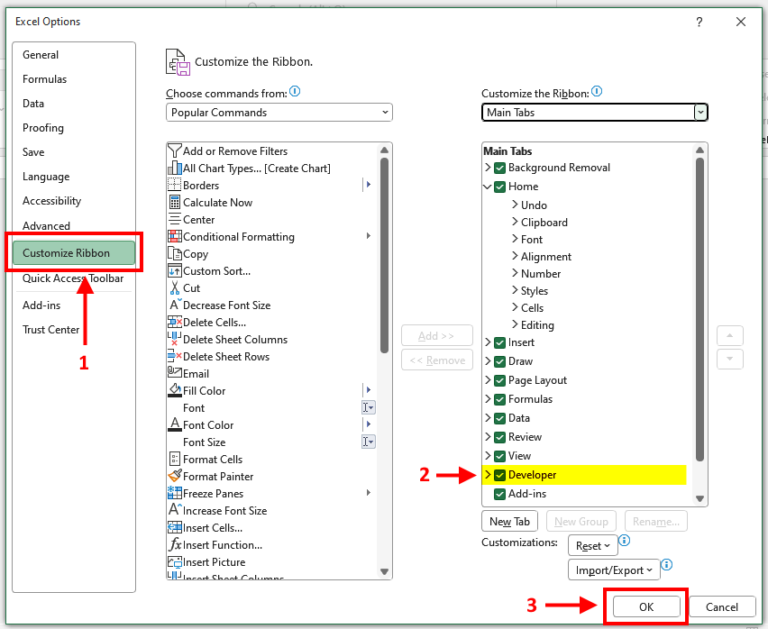The width and height of the screenshot is (768, 629).
Task: Enable the Developer tab checkbox
Action: [500, 475]
